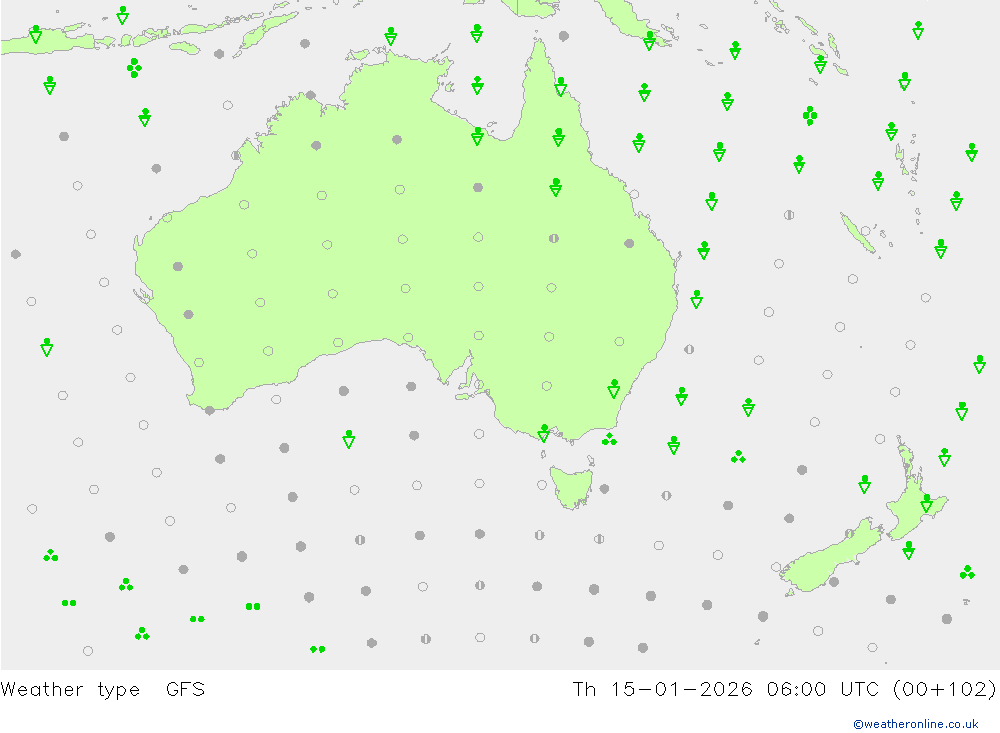Click the shower symbol on eastern New Guinea
1000x733 pixels.
[649, 41]
